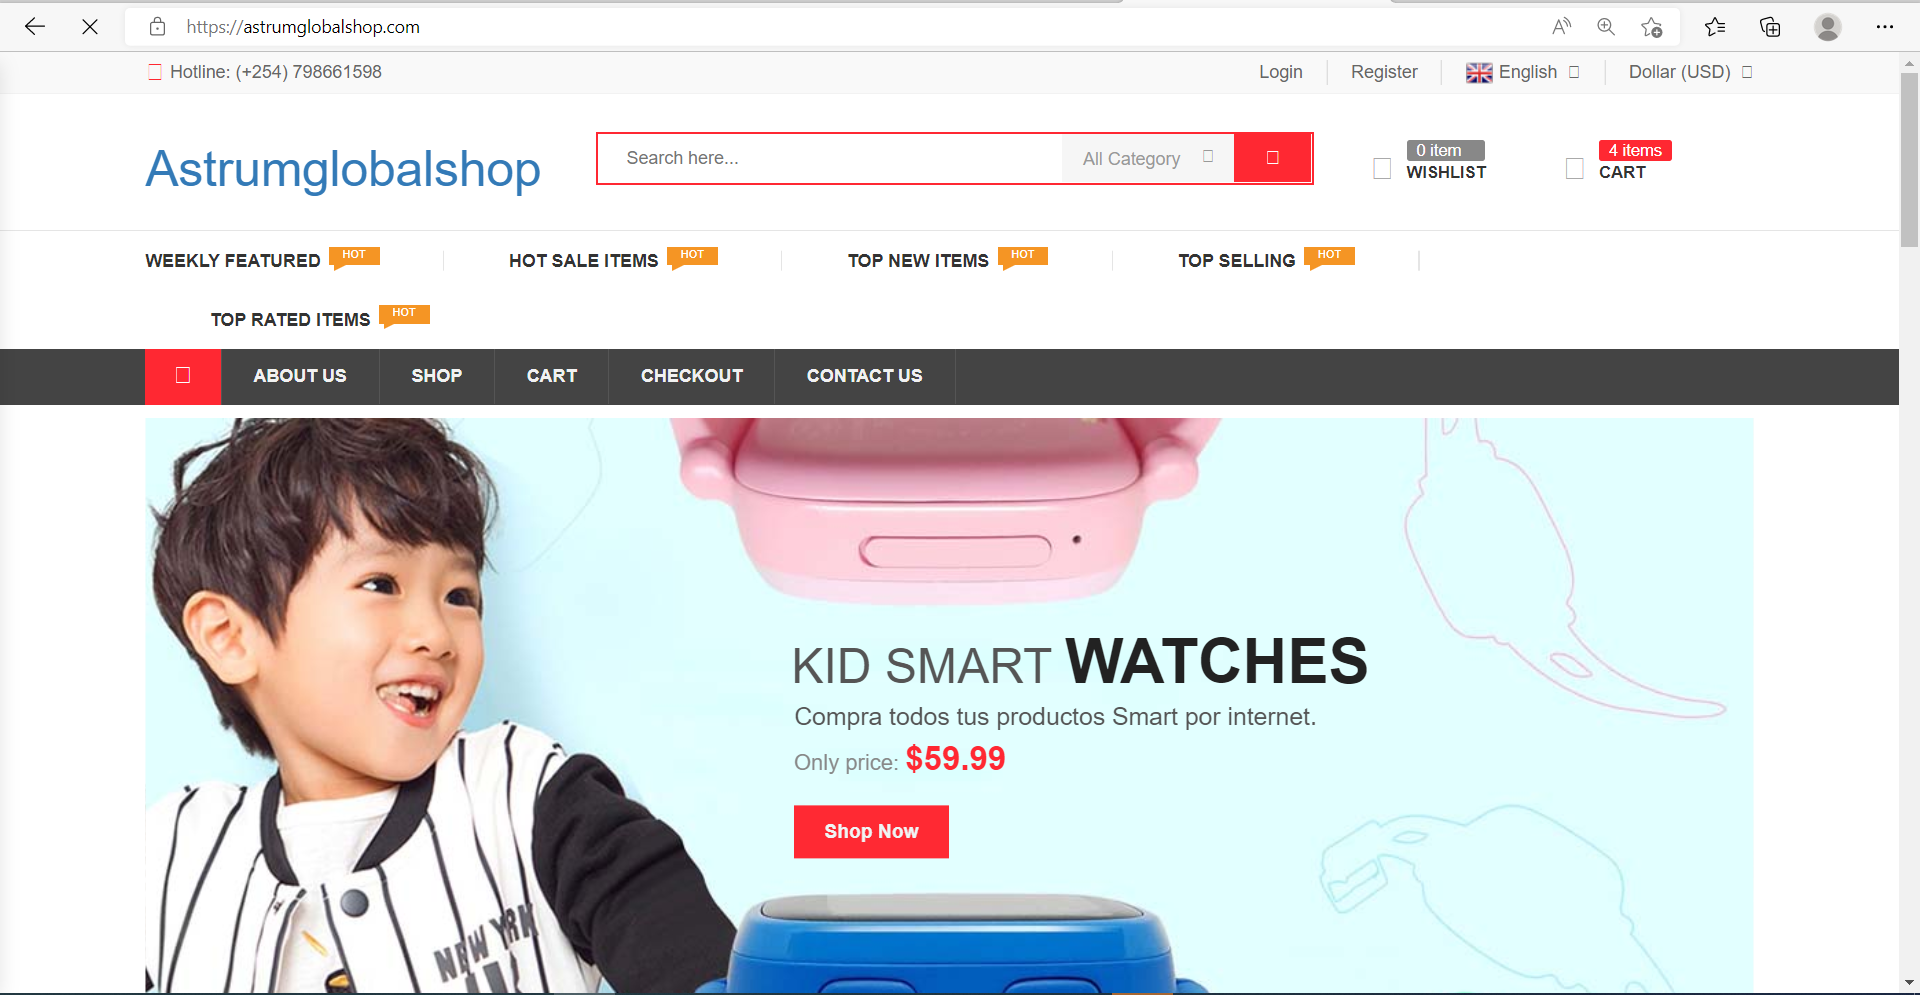Viewport: 1920px width, 995px height.
Task: Open browser Collections icon
Action: [x=1770, y=27]
